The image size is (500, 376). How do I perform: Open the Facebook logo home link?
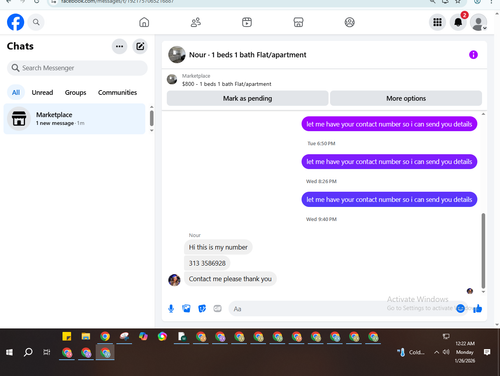[x=15, y=22]
